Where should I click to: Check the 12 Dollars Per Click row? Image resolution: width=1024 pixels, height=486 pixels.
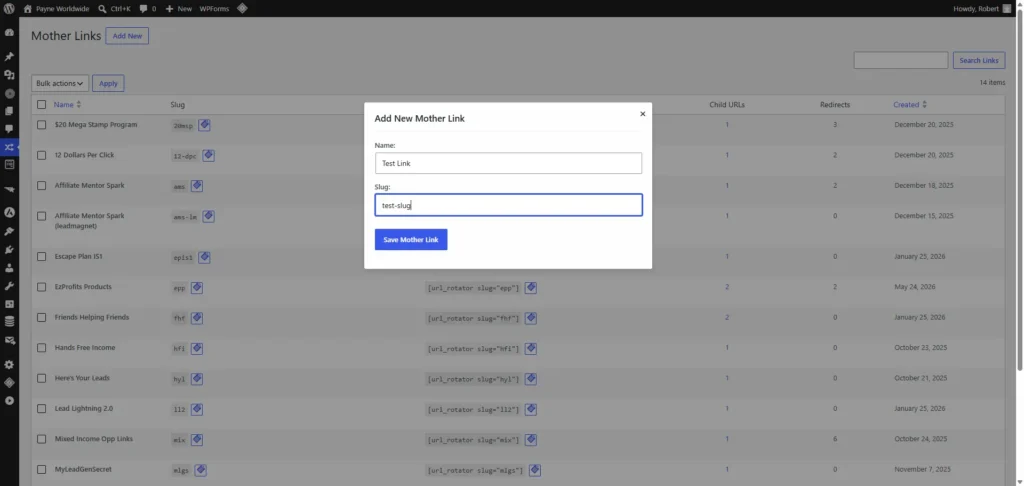[x=42, y=155]
